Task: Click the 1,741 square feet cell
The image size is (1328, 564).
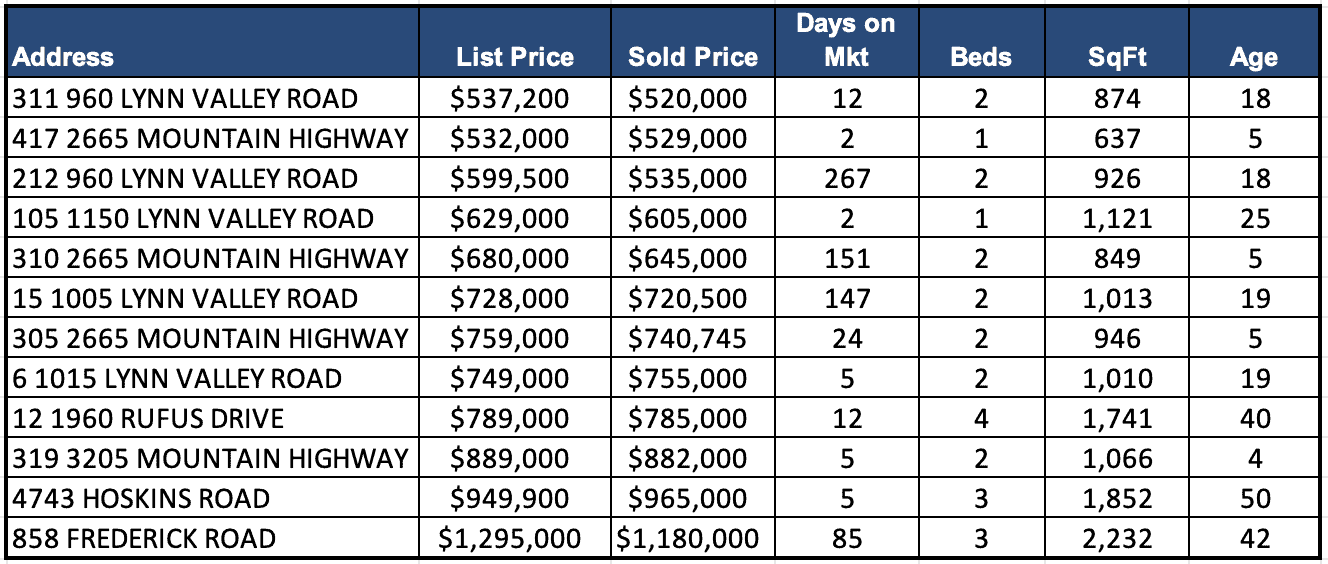Action: click(x=1117, y=419)
